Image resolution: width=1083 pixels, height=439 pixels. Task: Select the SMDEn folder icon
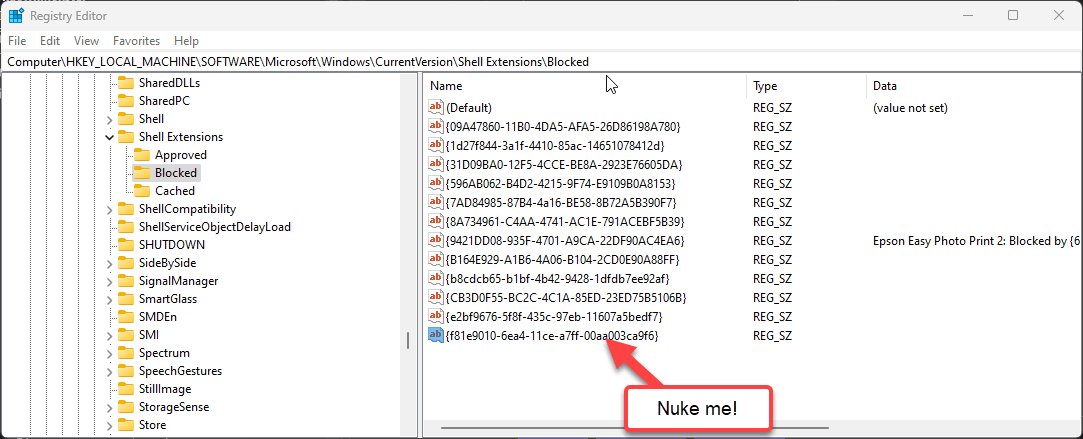tap(126, 317)
